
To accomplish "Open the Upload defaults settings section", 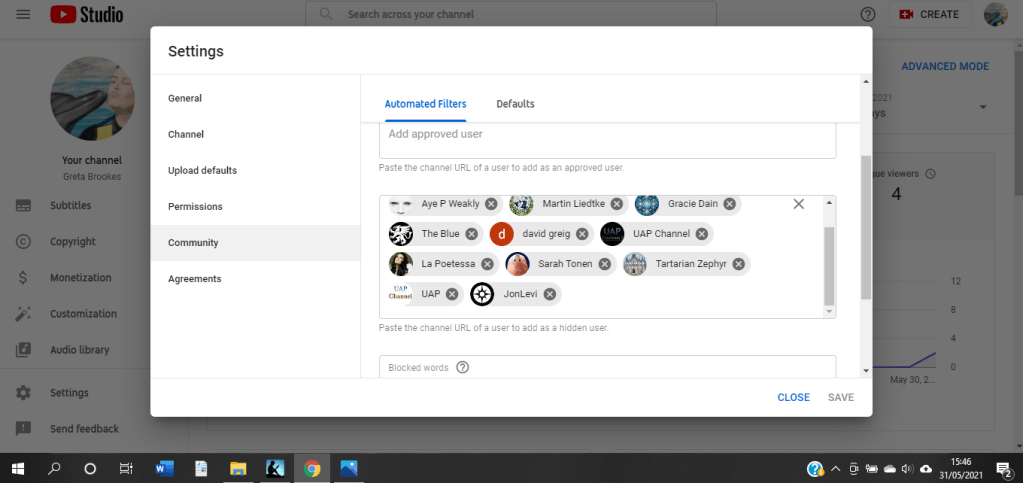I will point(202,171).
